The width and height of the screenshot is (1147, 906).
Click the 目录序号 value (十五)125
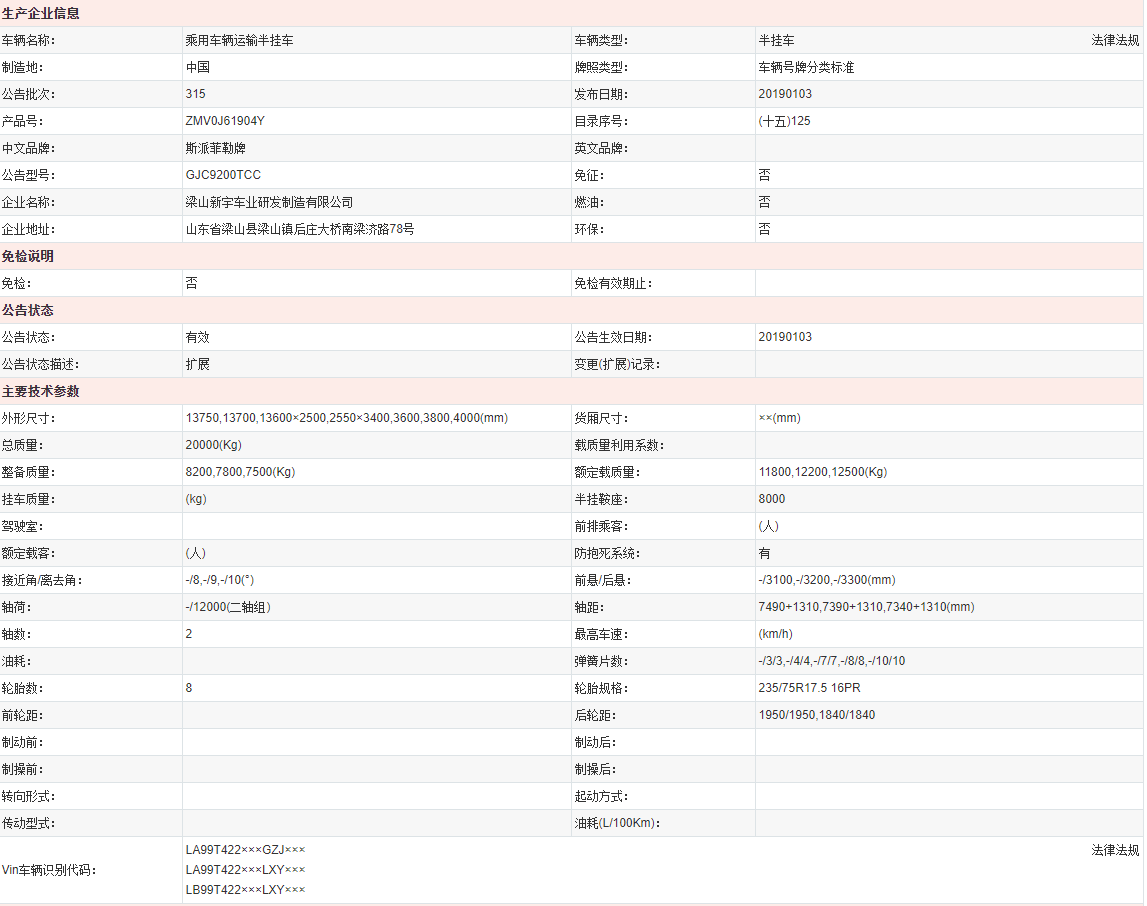coord(784,121)
